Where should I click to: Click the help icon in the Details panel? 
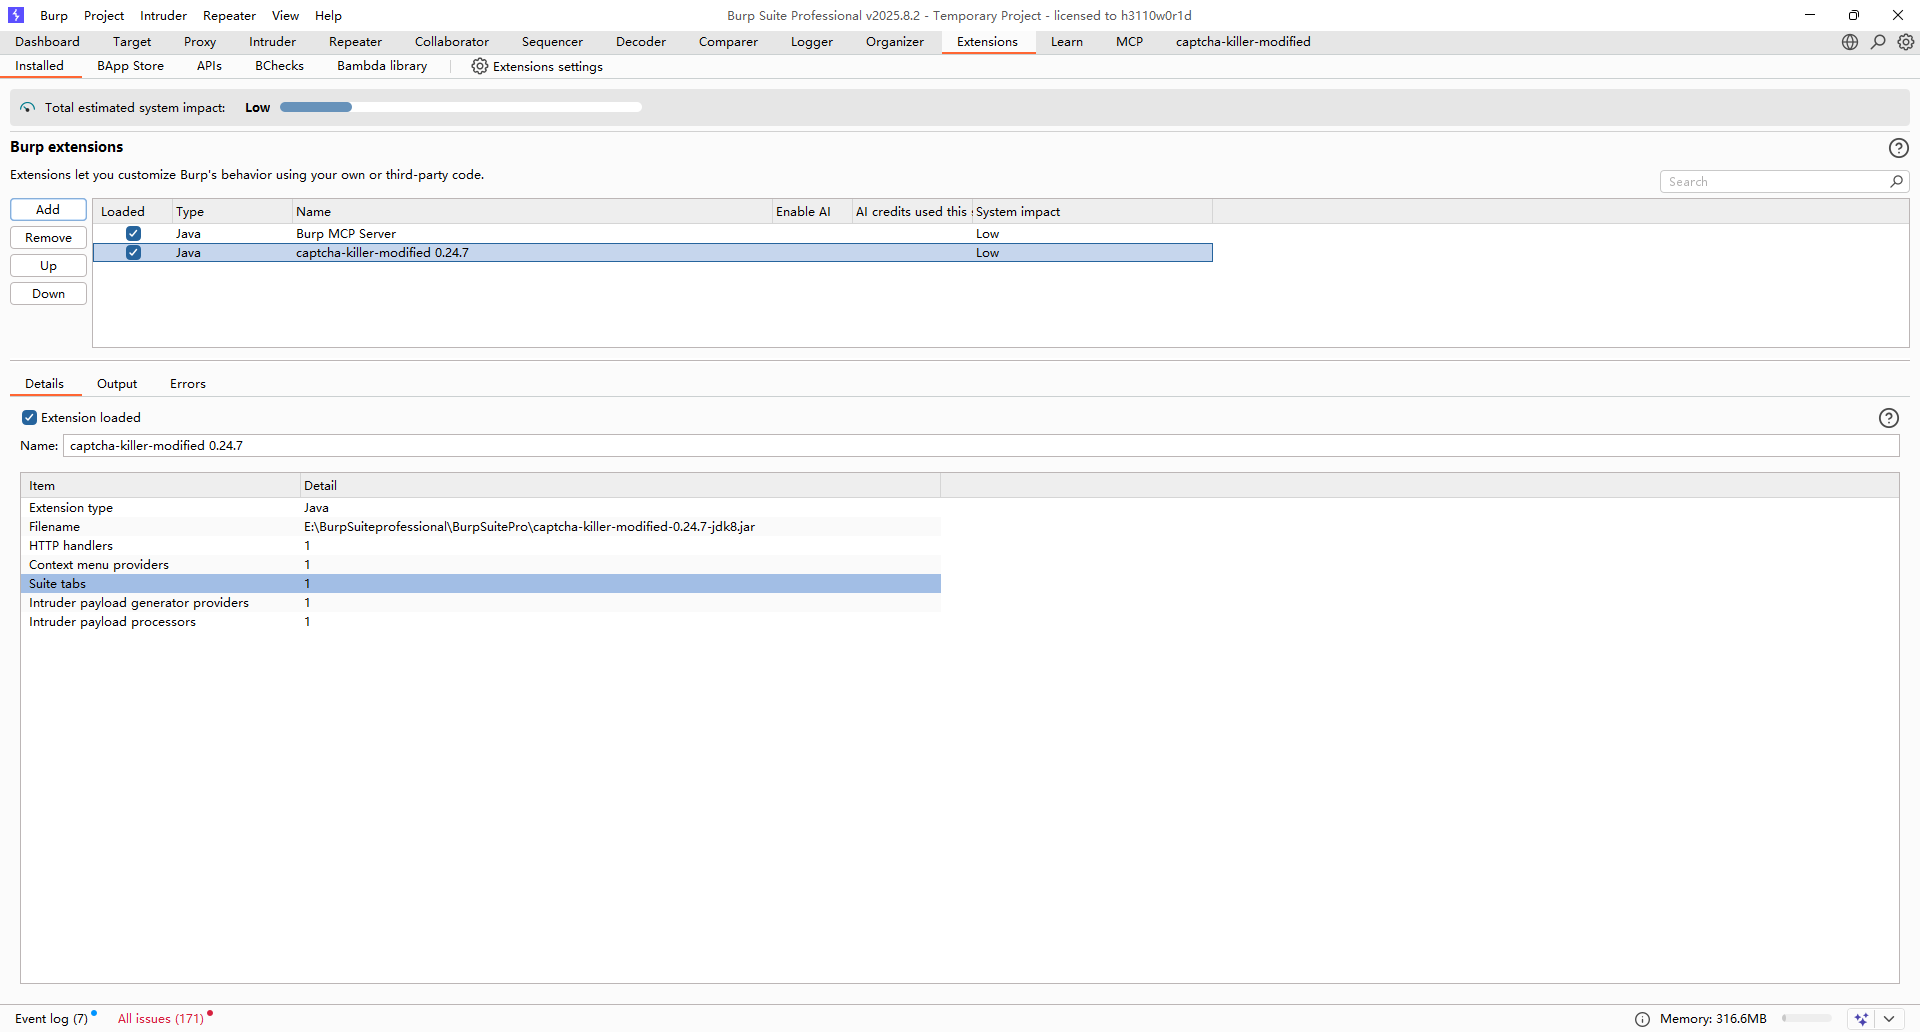[1888, 418]
